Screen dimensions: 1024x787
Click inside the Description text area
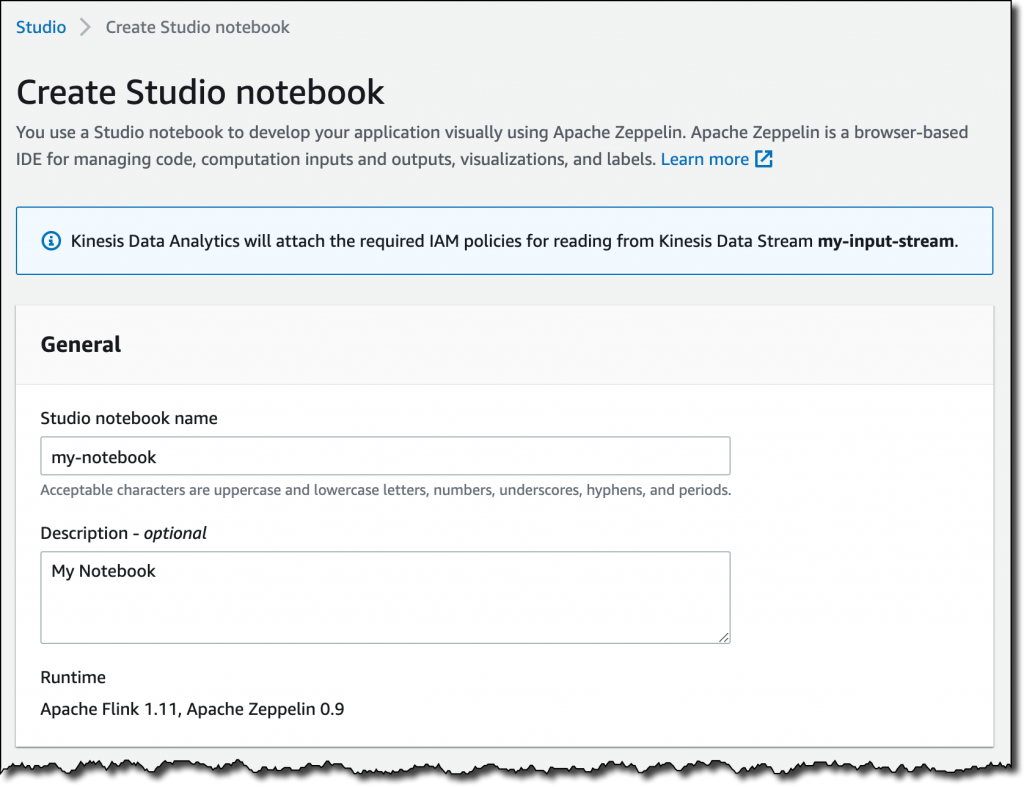[385, 597]
